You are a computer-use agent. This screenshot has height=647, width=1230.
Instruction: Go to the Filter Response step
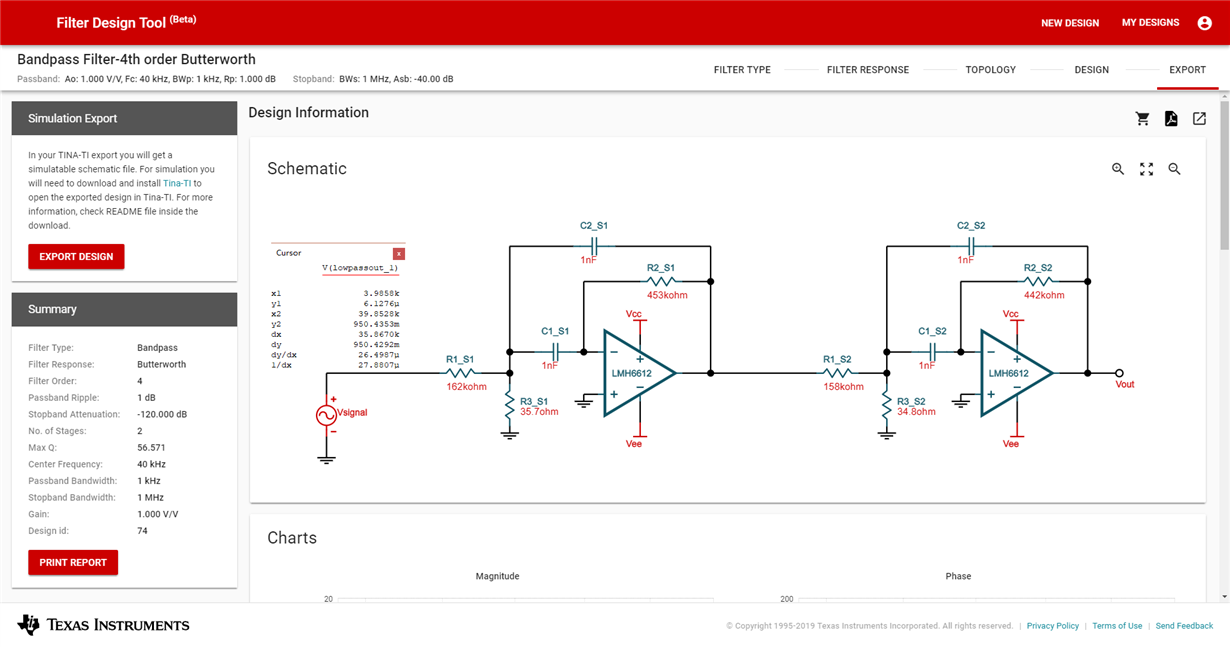coord(868,70)
